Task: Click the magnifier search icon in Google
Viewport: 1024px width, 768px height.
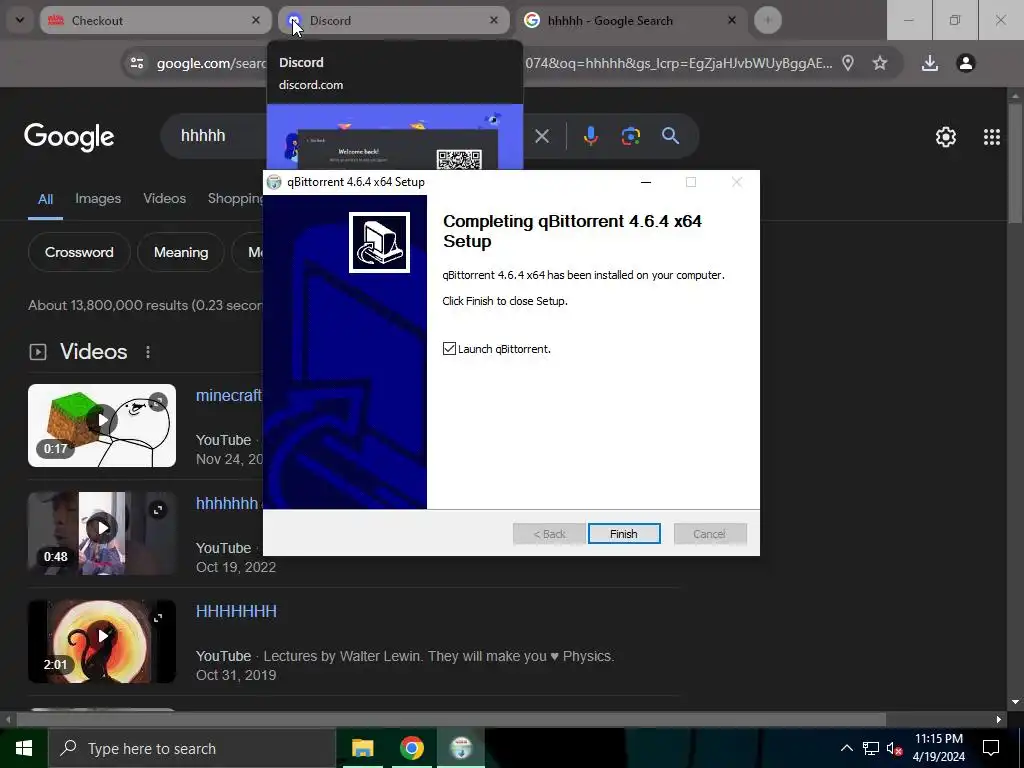Action: (x=671, y=136)
